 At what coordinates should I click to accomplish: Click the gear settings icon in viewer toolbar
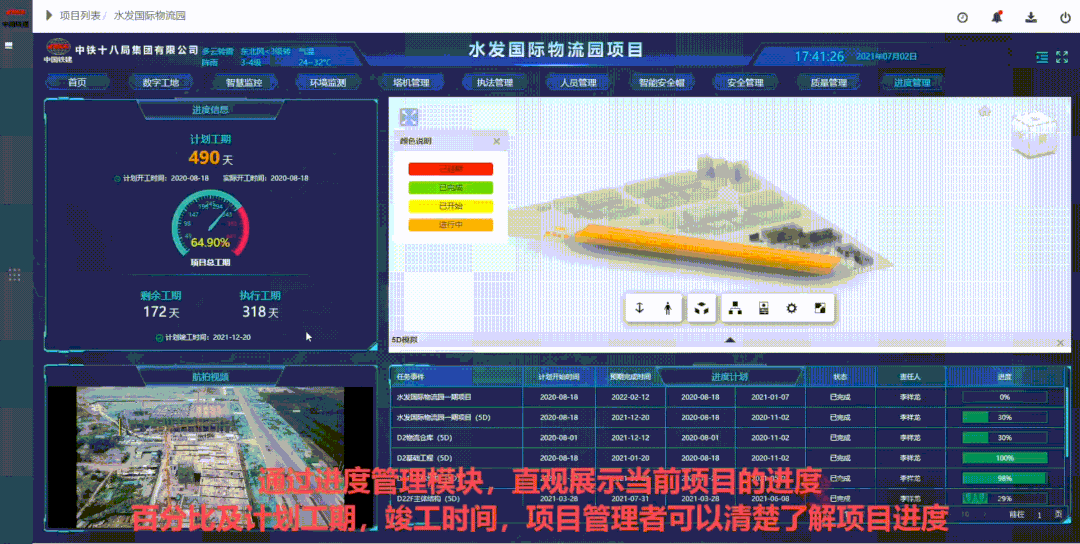click(x=791, y=309)
